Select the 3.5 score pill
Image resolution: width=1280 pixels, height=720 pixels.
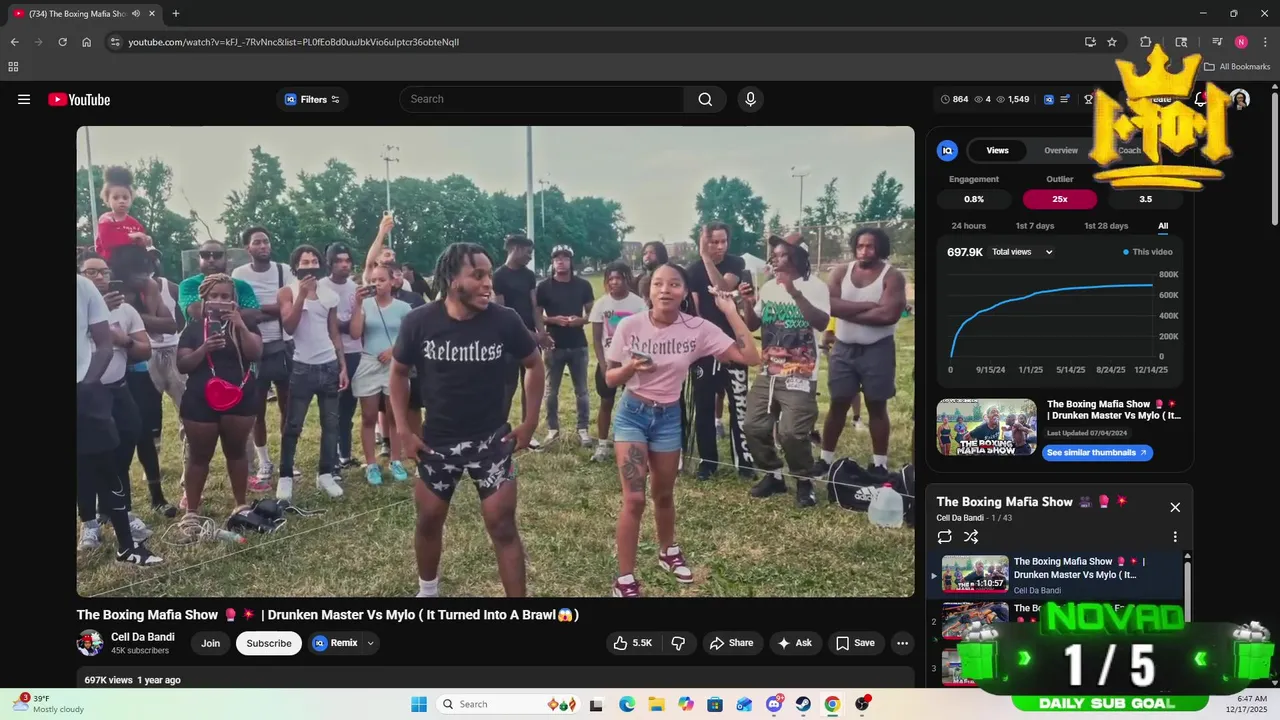coord(1145,199)
